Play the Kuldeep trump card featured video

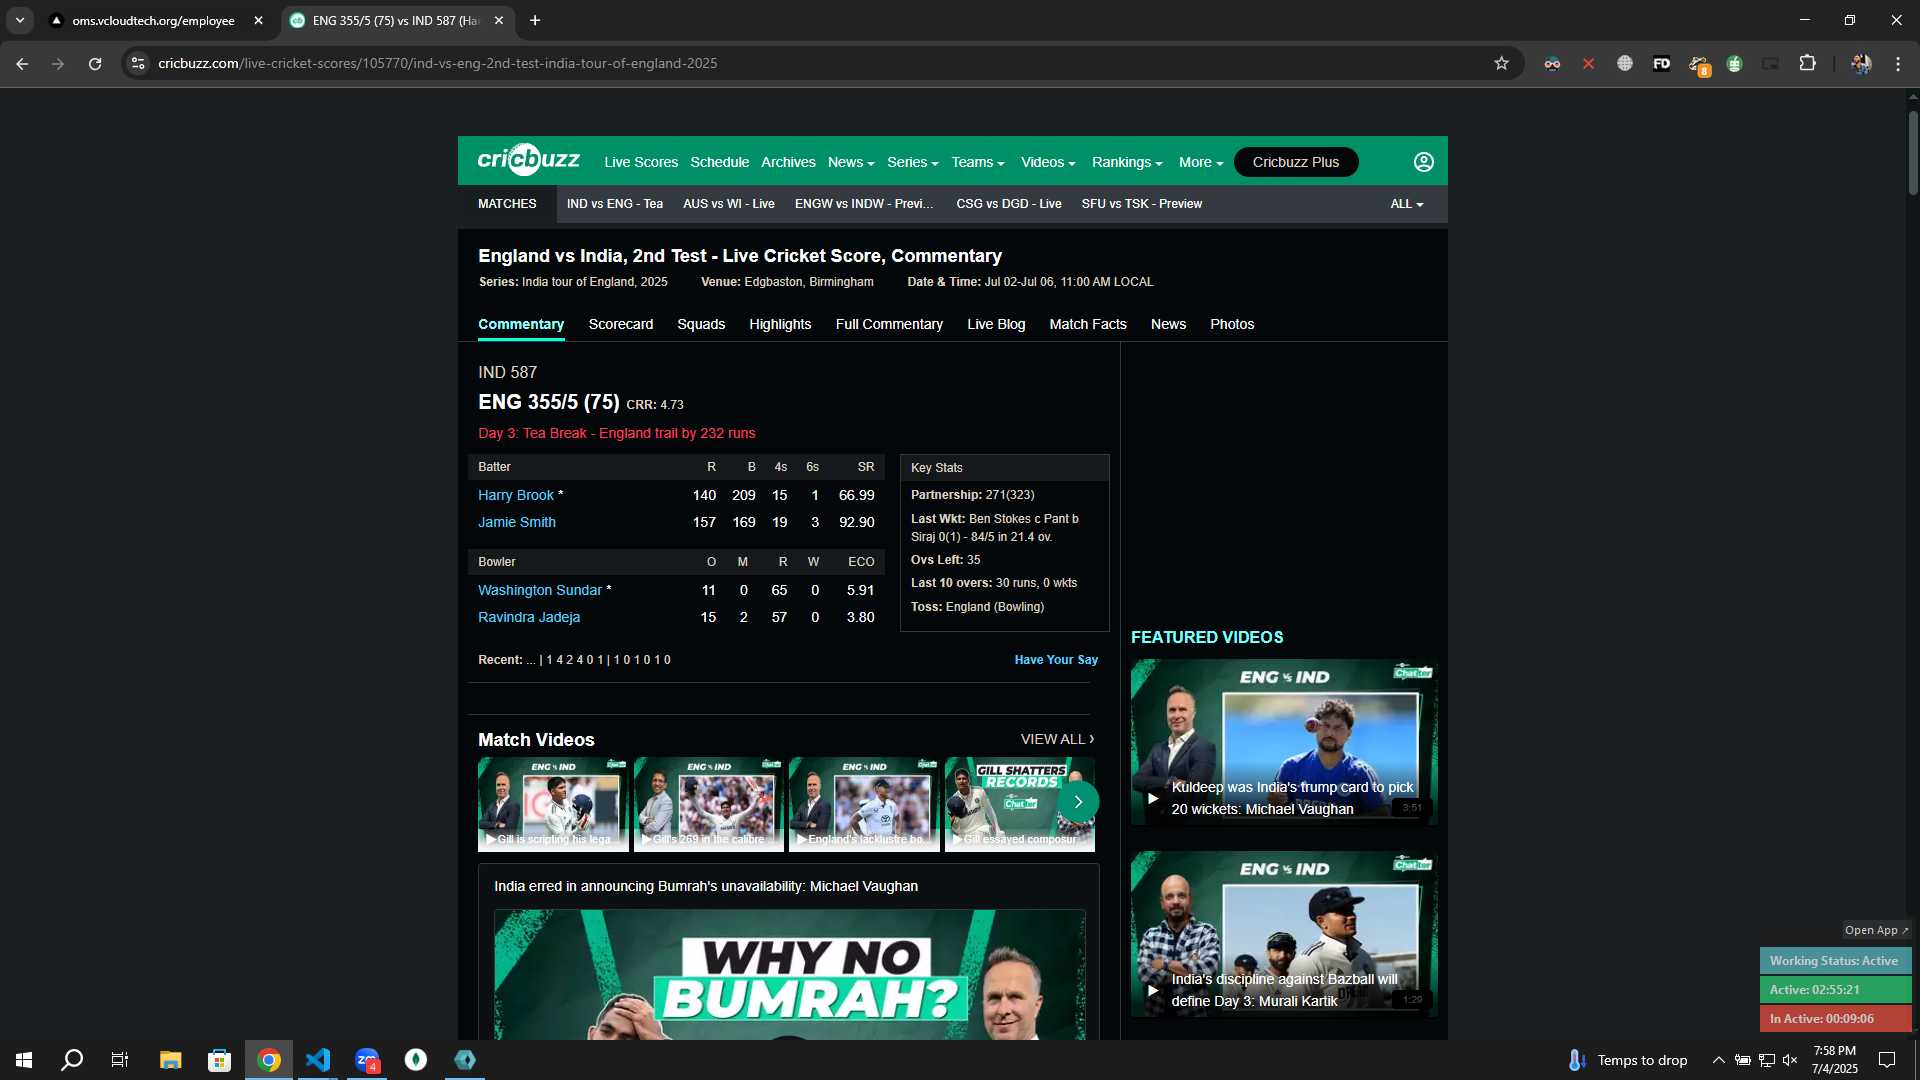1284,742
